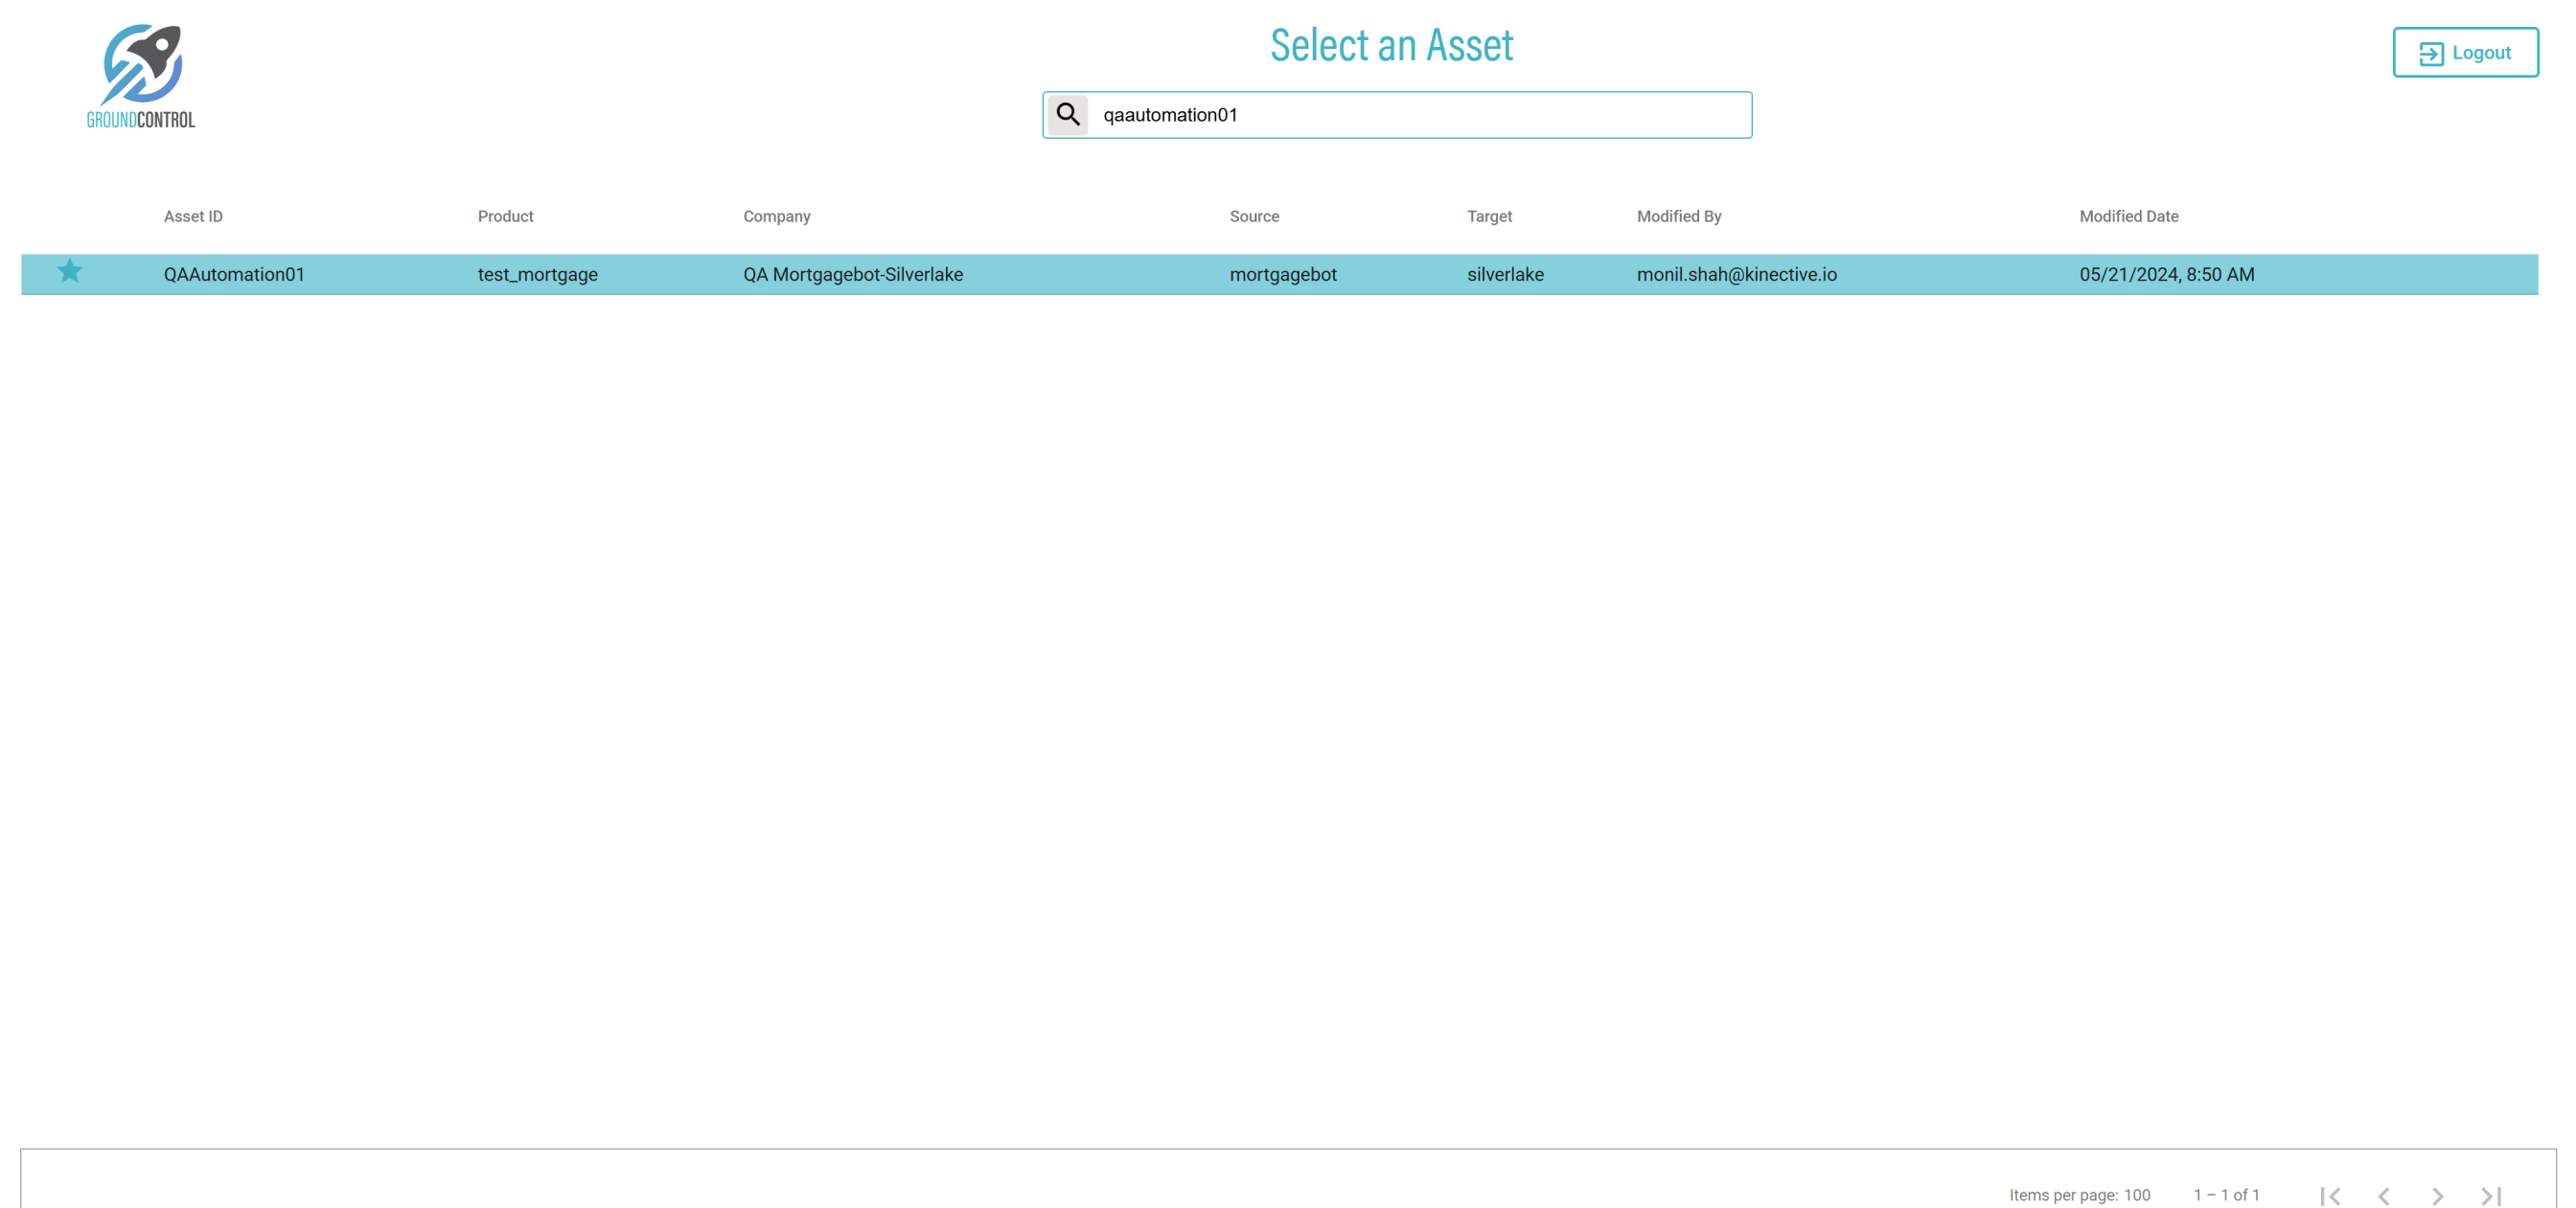2576x1208 pixels.
Task: Click the QA Mortgagebot-Silverlake company cell
Action: (852, 274)
